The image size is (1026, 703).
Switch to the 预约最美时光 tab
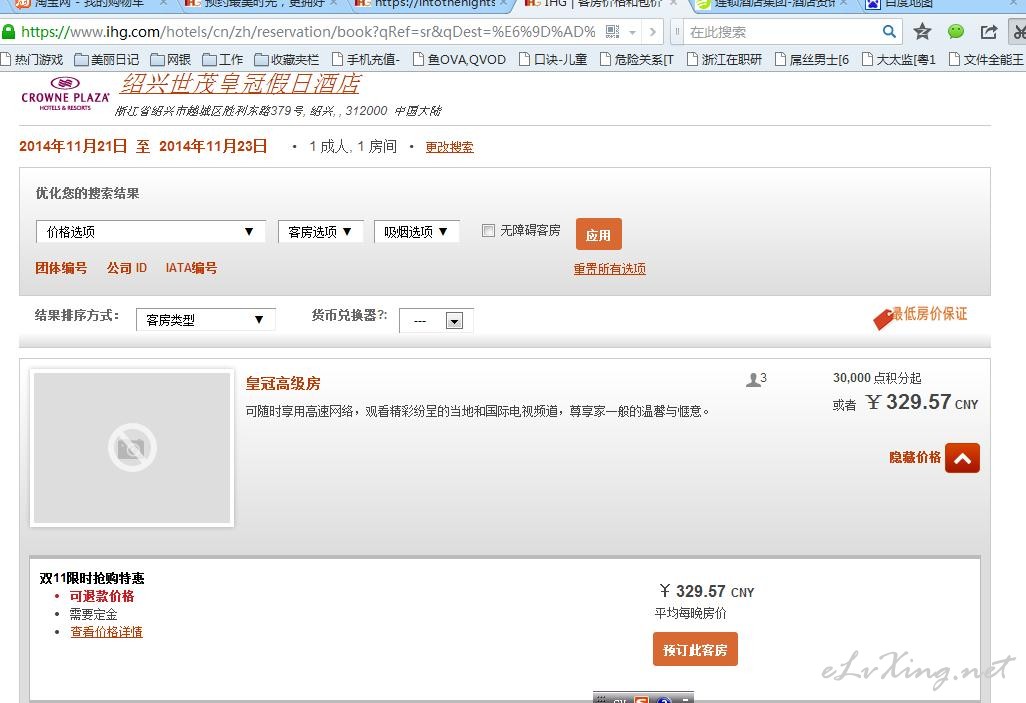click(x=260, y=4)
